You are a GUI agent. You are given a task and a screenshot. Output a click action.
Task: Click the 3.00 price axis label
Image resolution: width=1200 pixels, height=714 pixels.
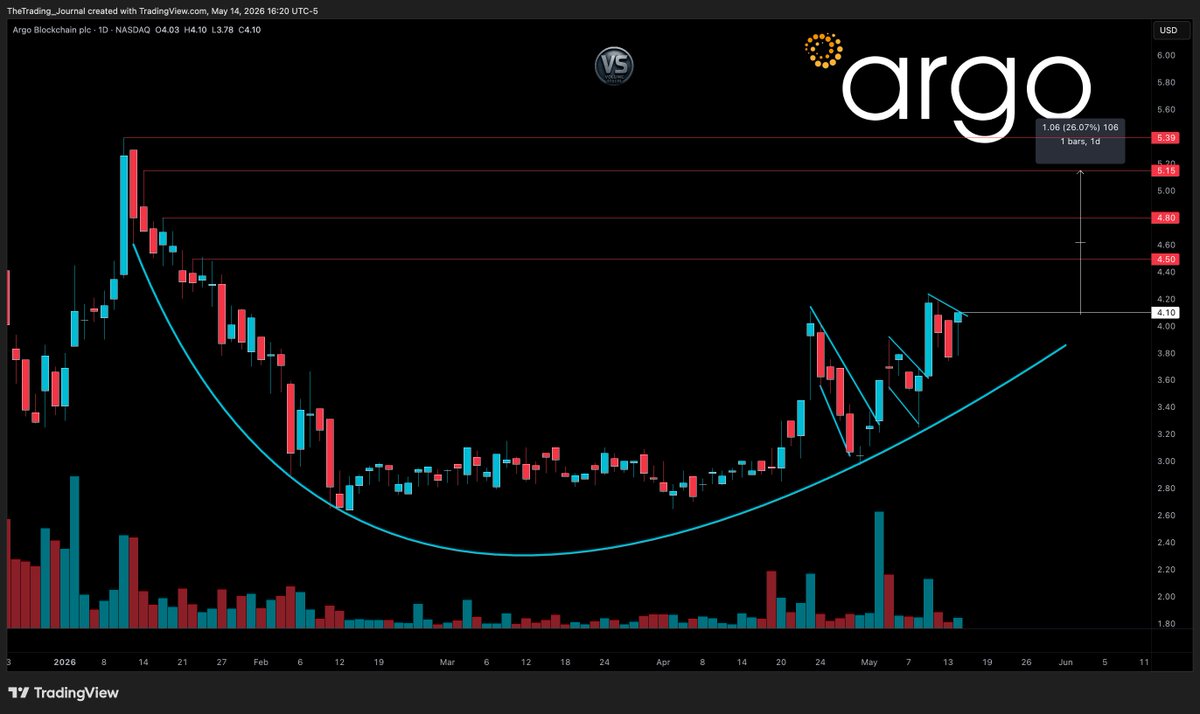1166,461
